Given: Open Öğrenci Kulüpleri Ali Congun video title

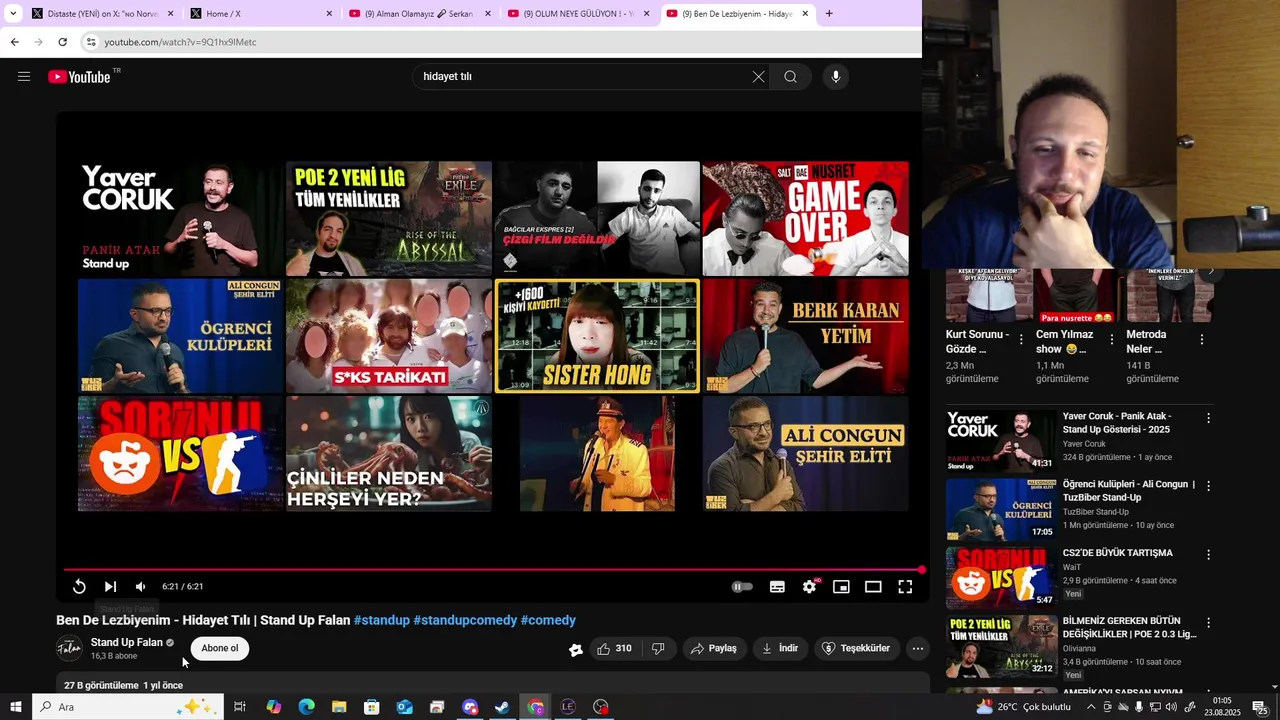Looking at the screenshot, I should click(1129, 491).
